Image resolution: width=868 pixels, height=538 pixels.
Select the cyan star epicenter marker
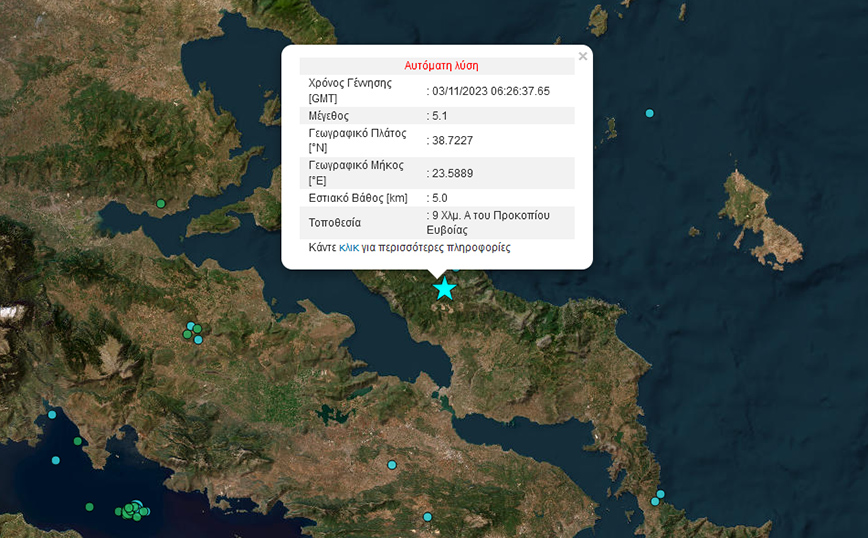coord(444,288)
